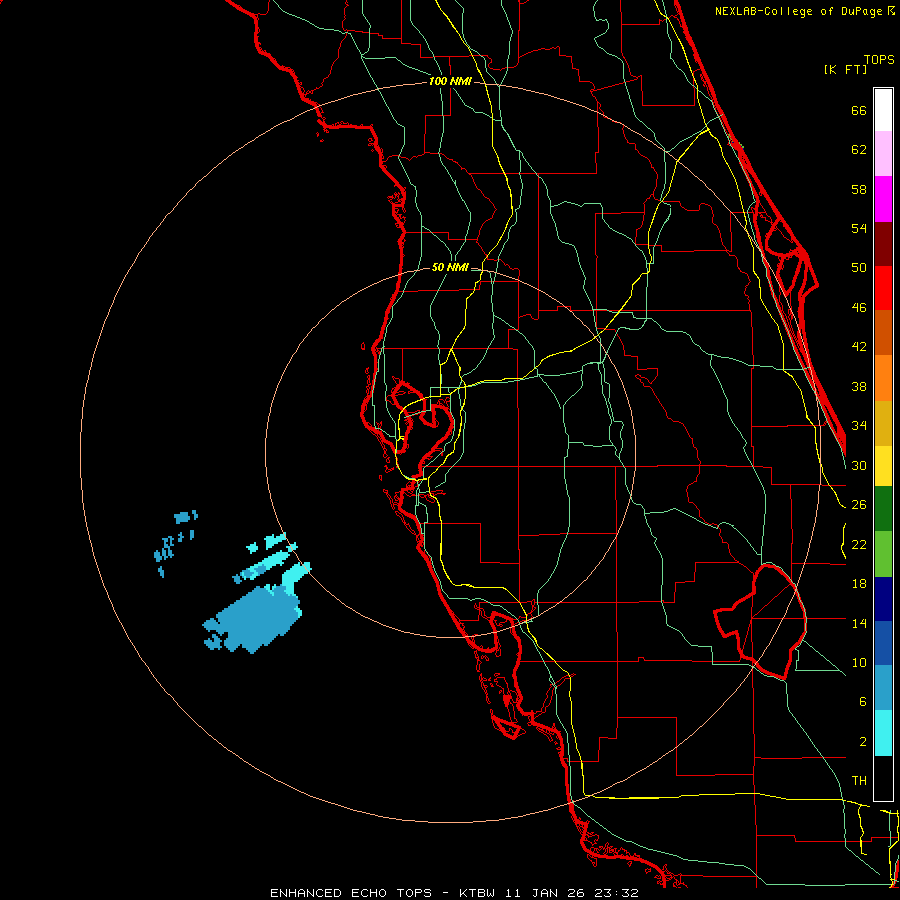Pick the bright red legend band
Image resolution: width=900 pixels, height=900 pixels.
click(x=883, y=288)
